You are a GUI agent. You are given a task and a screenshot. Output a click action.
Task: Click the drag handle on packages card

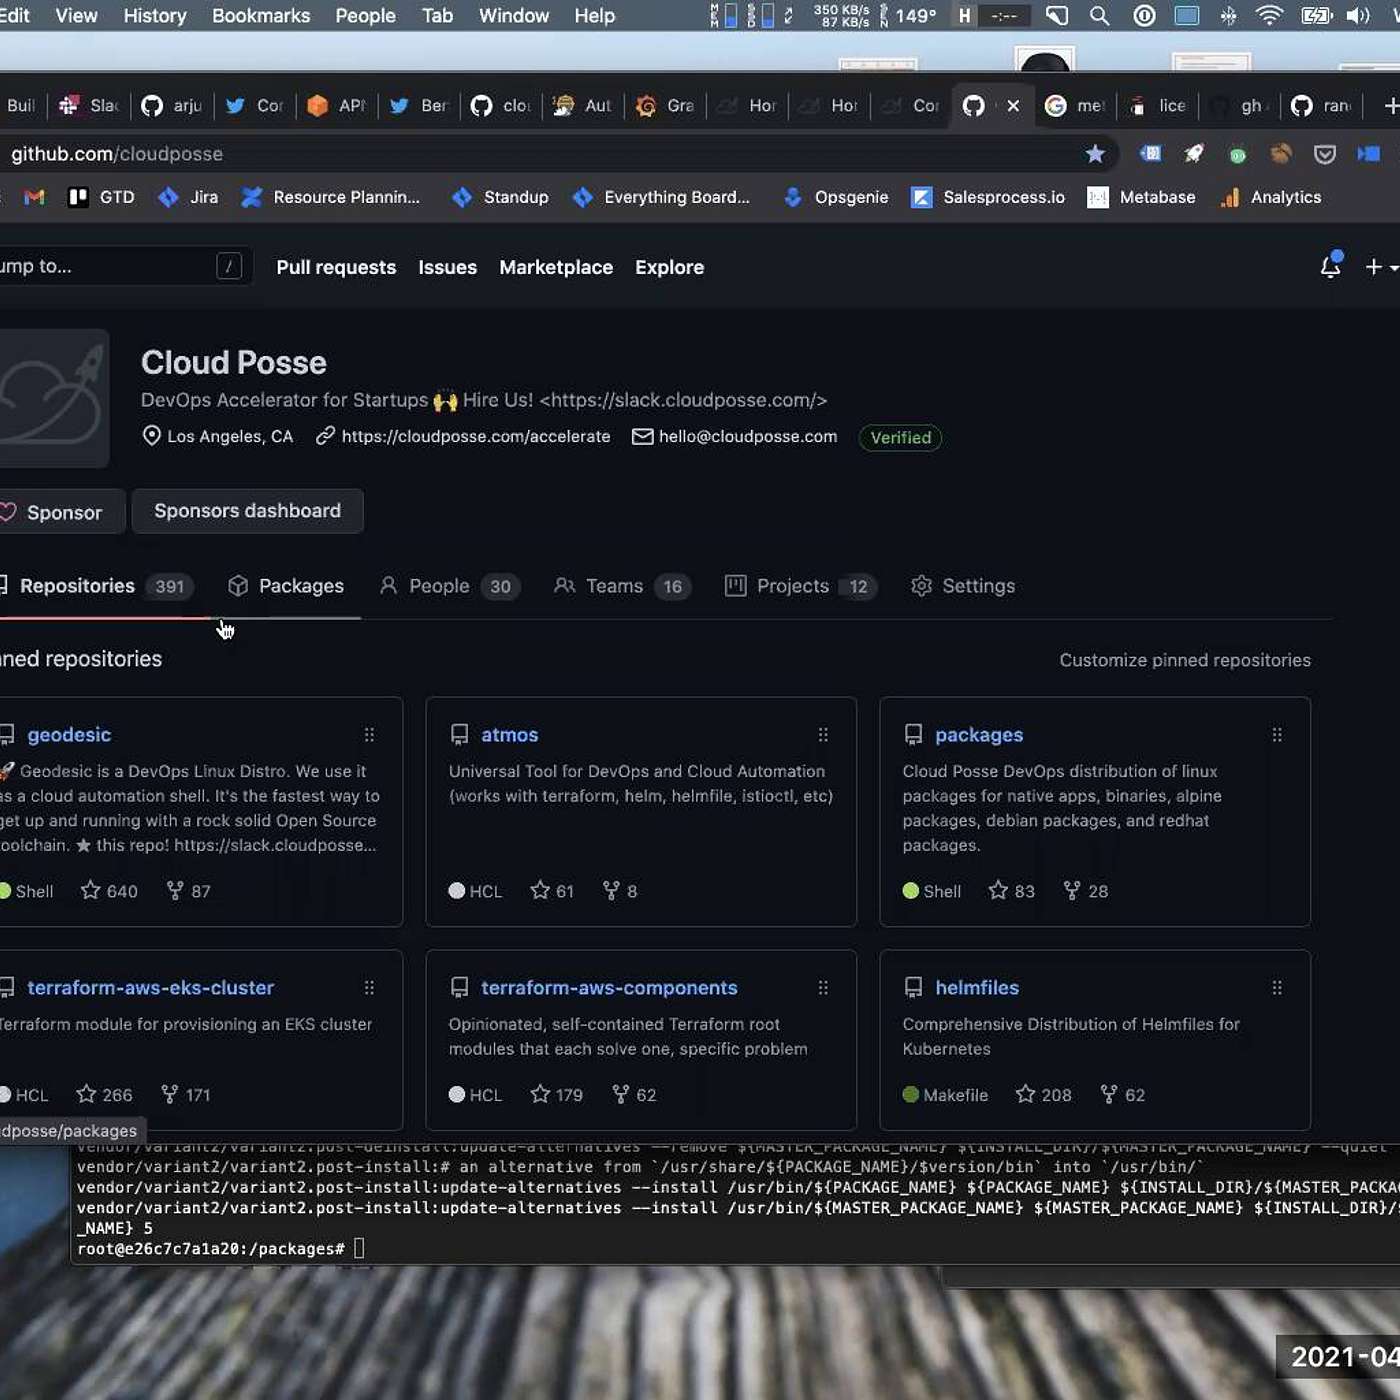(1277, 735)
